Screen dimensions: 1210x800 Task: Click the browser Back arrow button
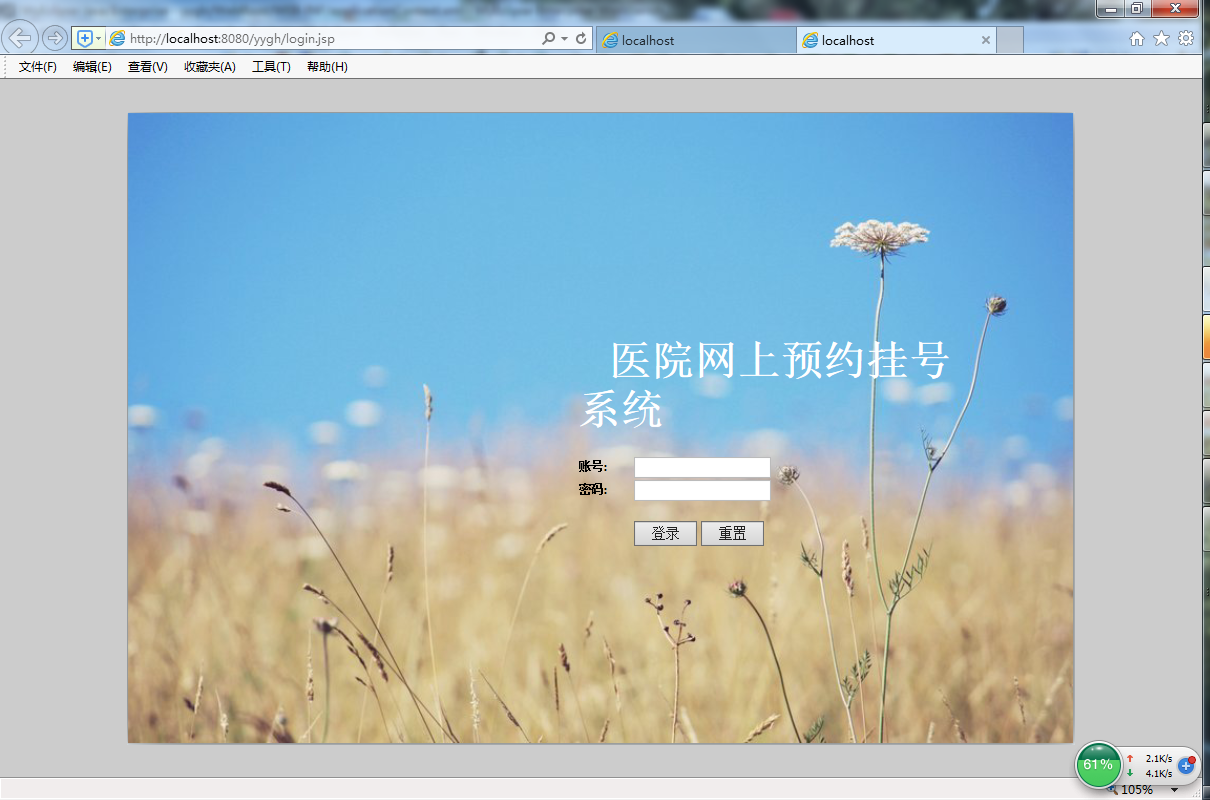pos(20,38)
